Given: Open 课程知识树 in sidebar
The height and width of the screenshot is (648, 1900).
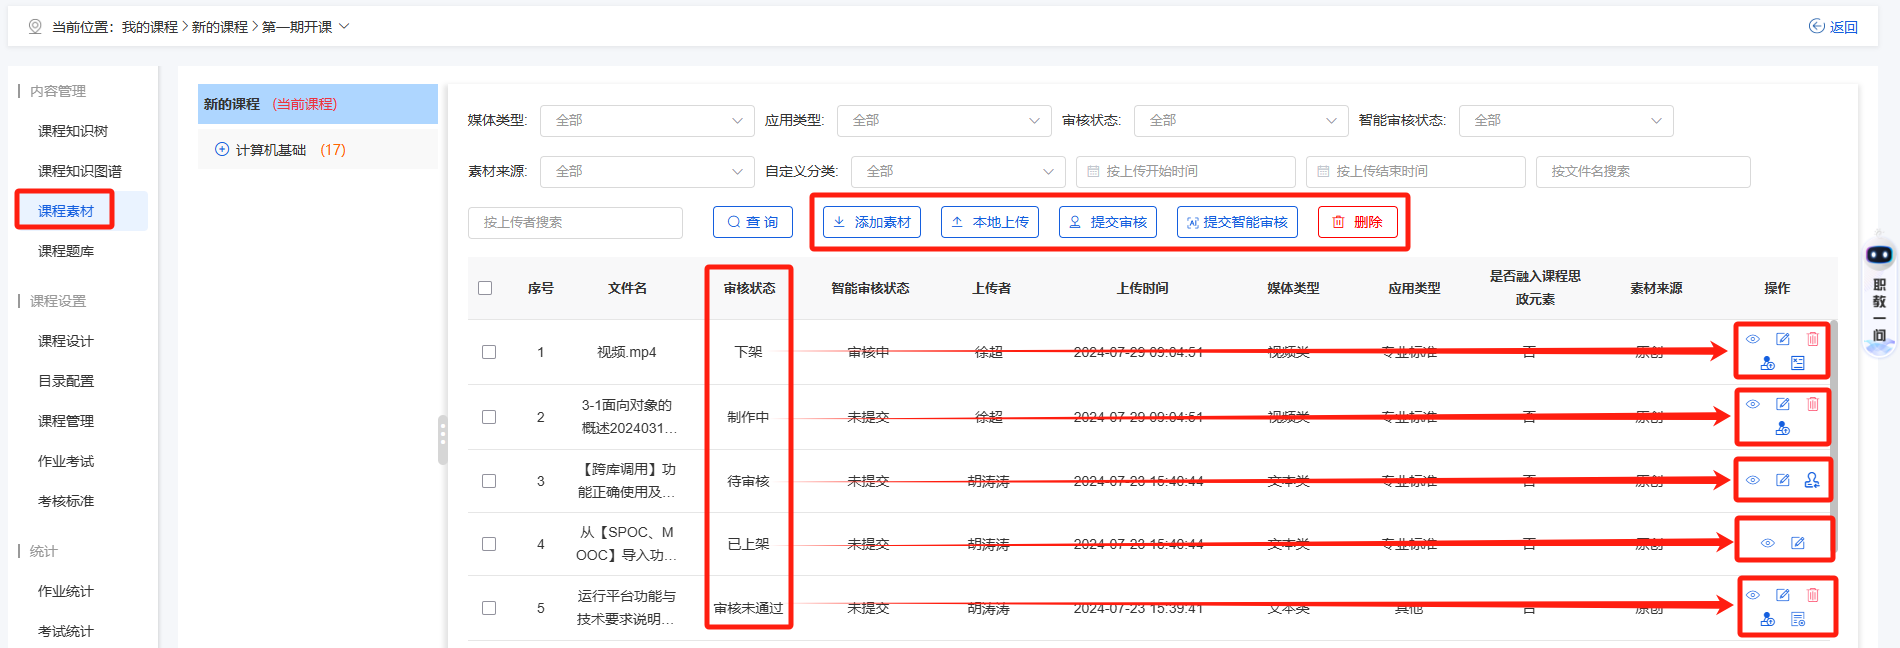Looking at the screenshot, I should coord(73,131).
